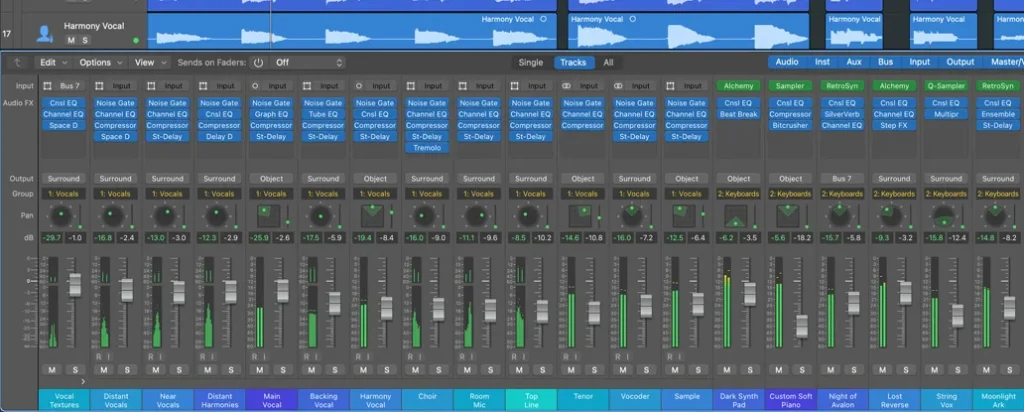Solo the Custom Soft Piano channel
This screenshot has height=412, width=1024.
click(x=802, y=370)
